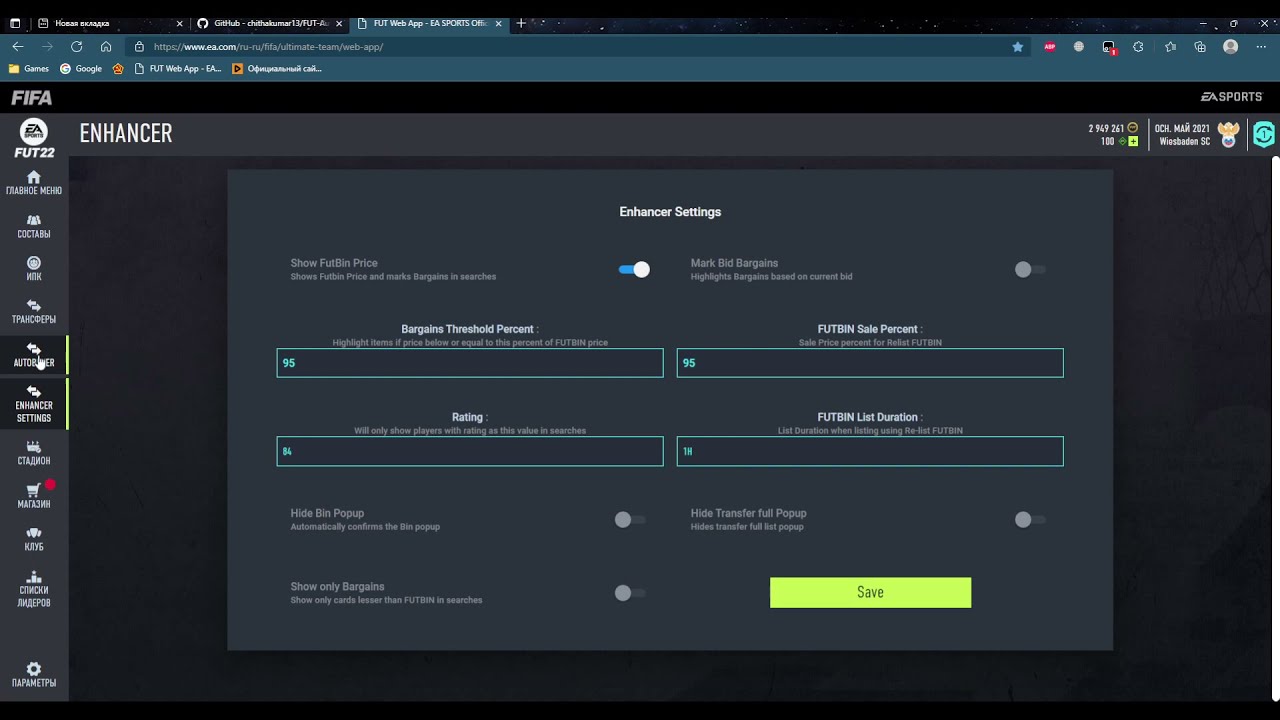Click the club crest badge

click(x=1229, y=134)
